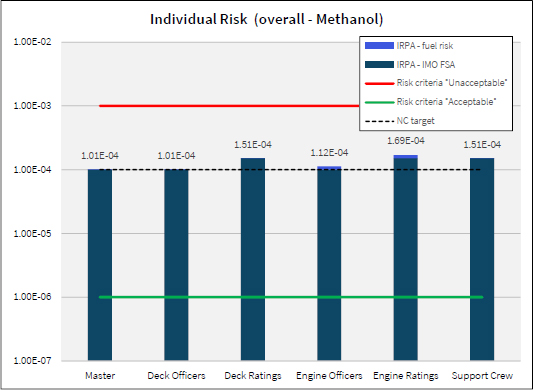Click the IRPA - IMO FSA legend swatch

(x=379, y=65)
